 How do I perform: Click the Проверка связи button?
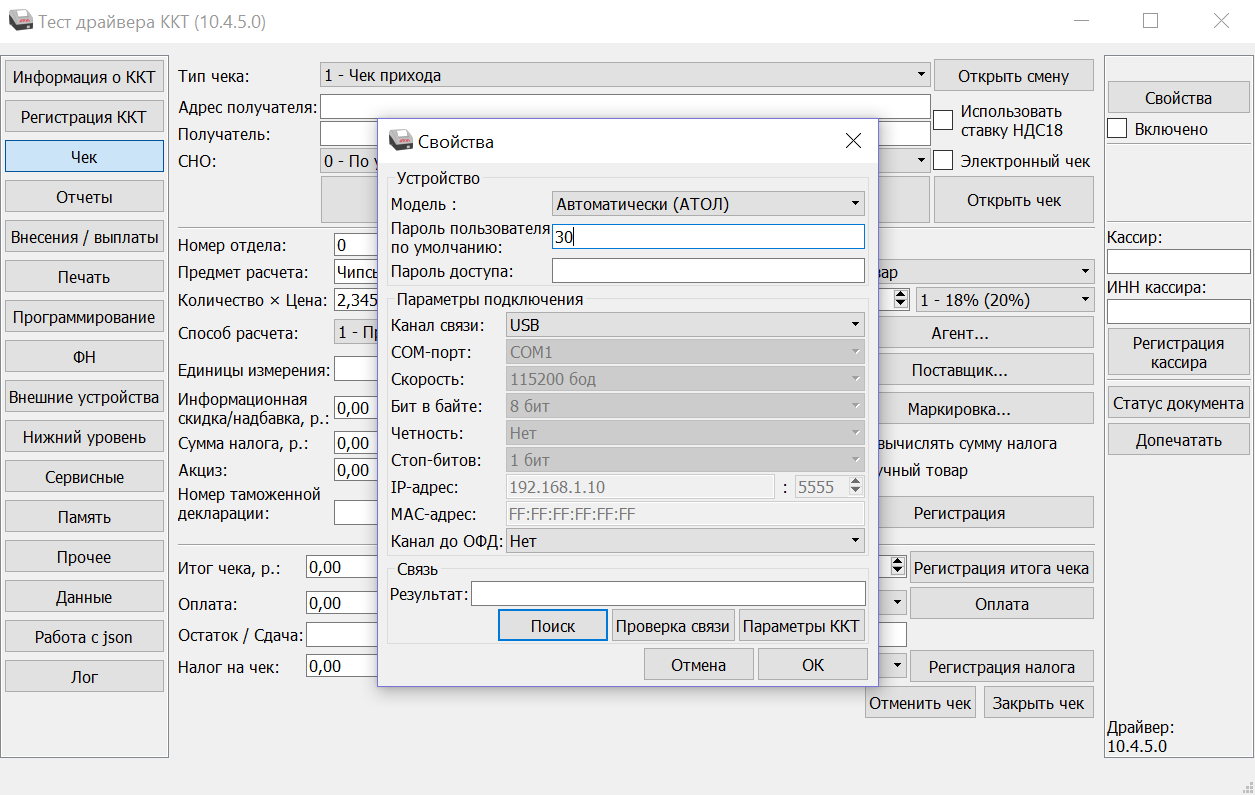673,626
